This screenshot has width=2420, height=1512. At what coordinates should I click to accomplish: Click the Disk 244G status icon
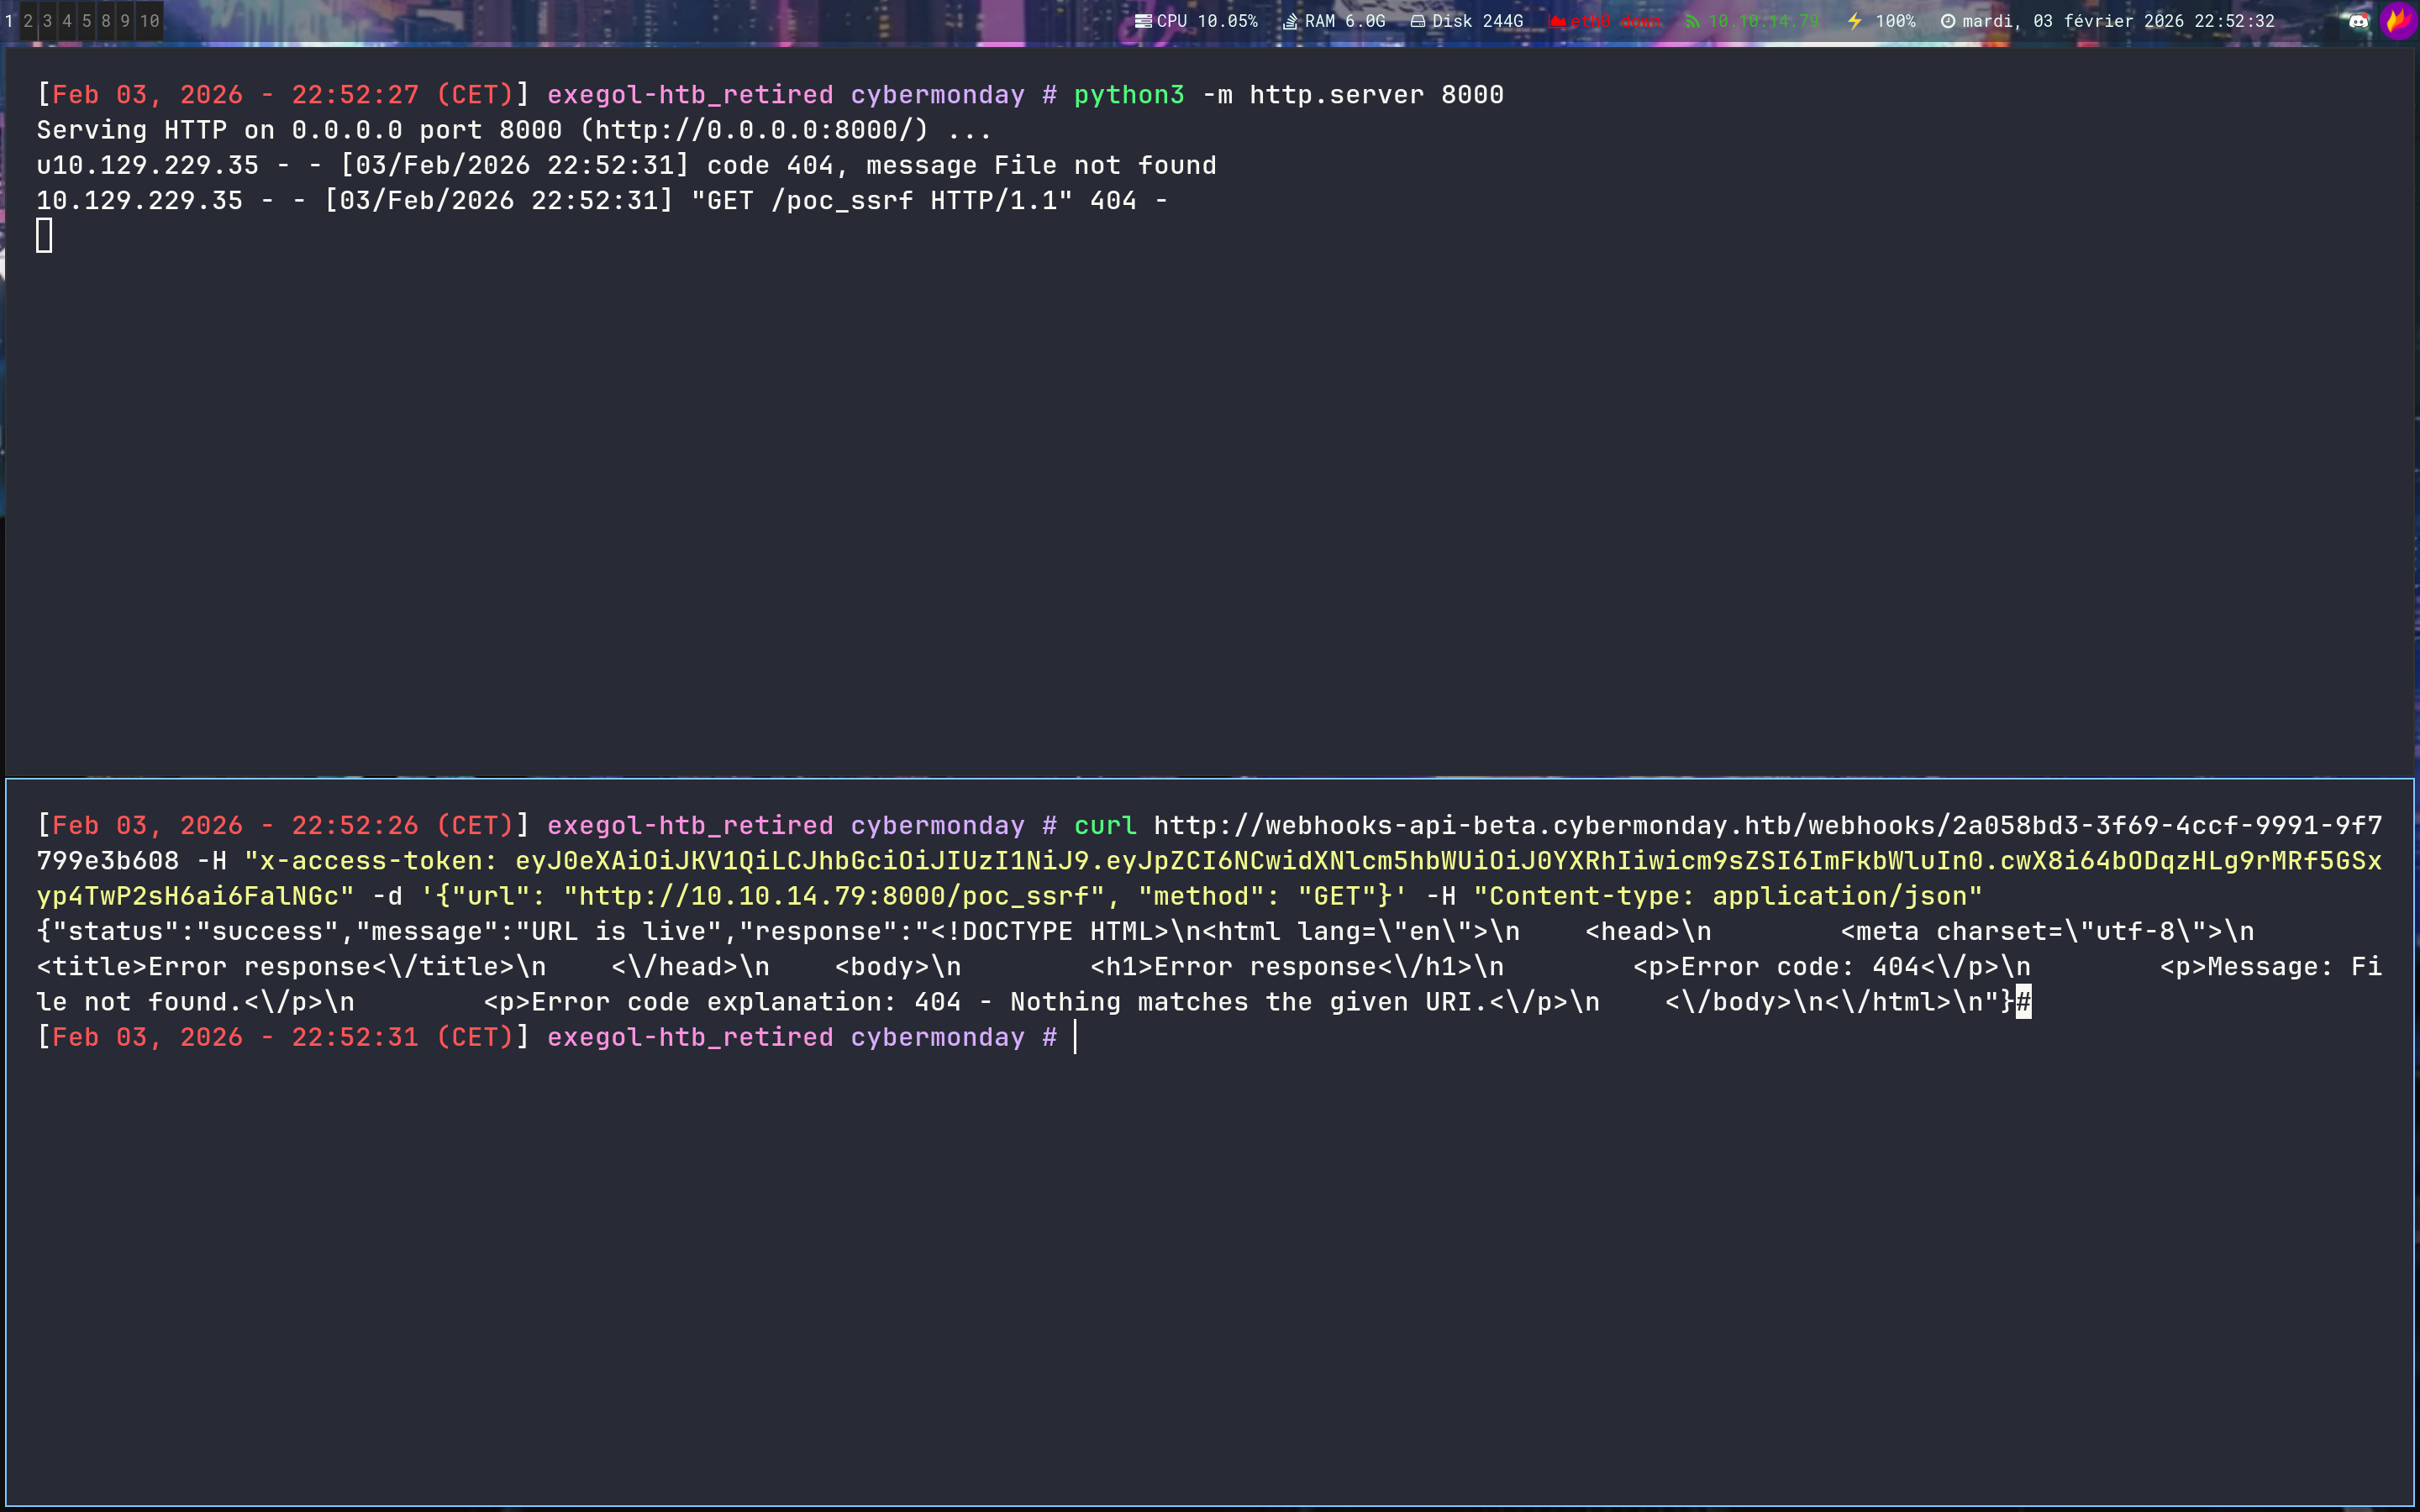coord(1417,21)
